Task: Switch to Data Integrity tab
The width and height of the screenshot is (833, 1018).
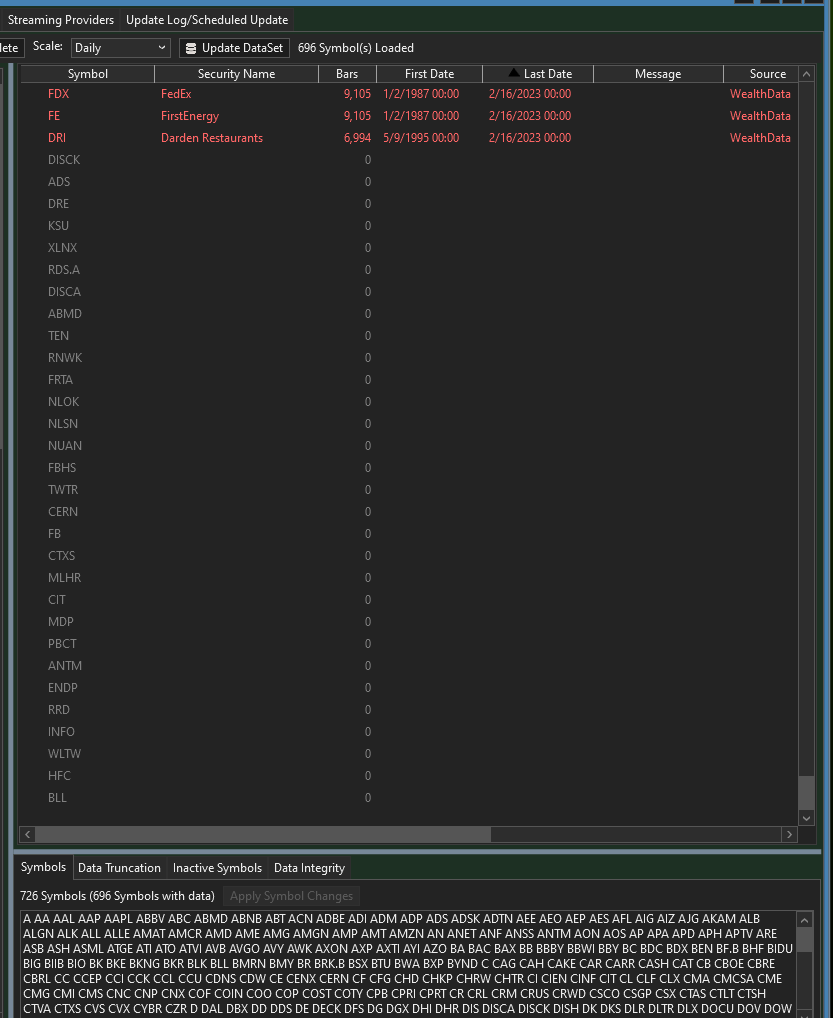Action: (x=309, y=868)
